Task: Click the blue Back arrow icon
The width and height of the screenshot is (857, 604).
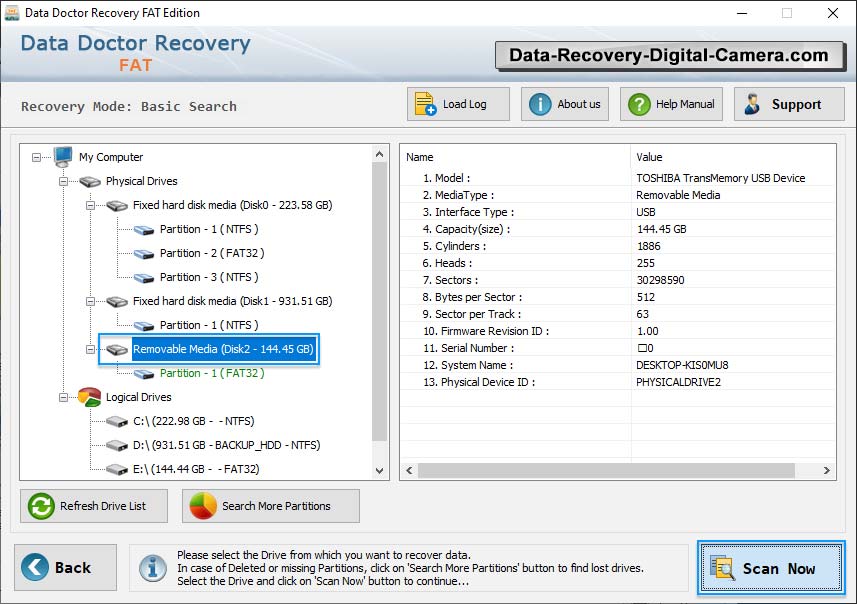Action: pyautogui.click(x=35, y=567)
